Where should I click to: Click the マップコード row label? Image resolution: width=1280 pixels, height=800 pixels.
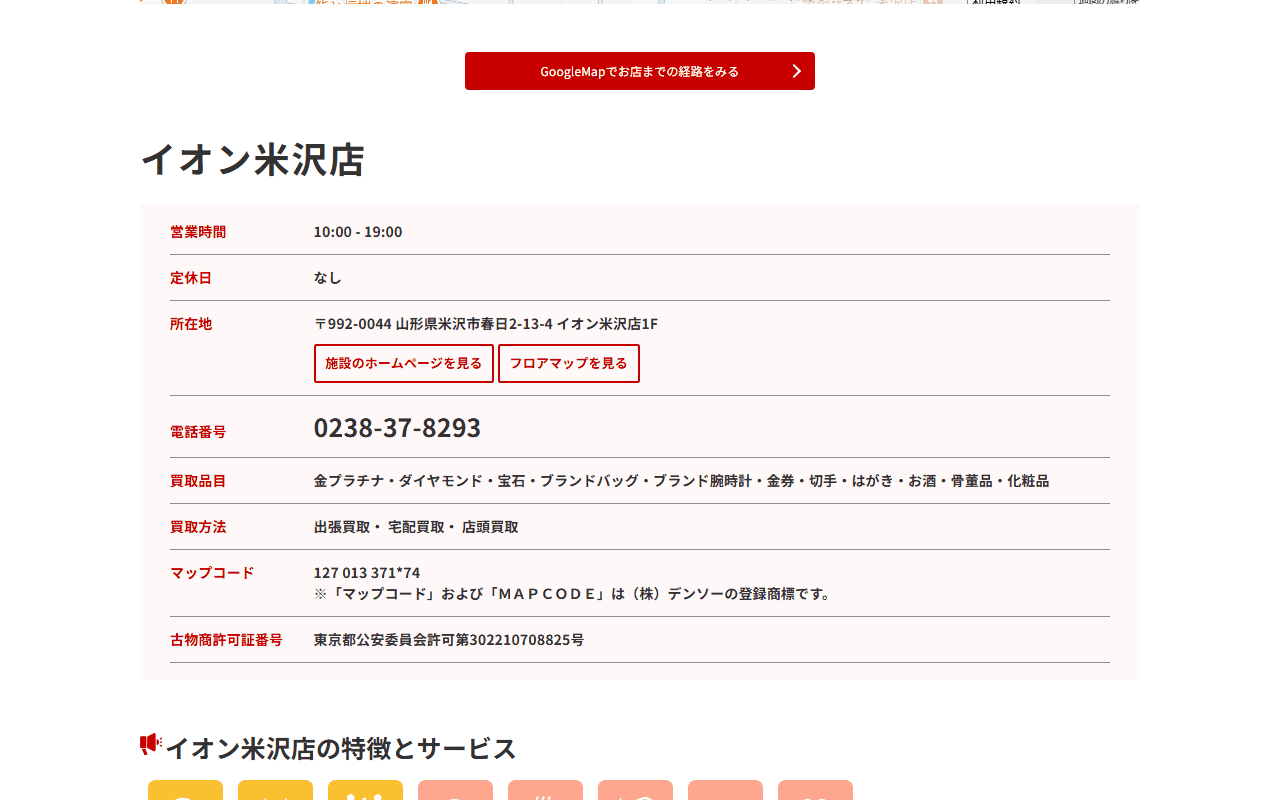(x=212, y=573)
